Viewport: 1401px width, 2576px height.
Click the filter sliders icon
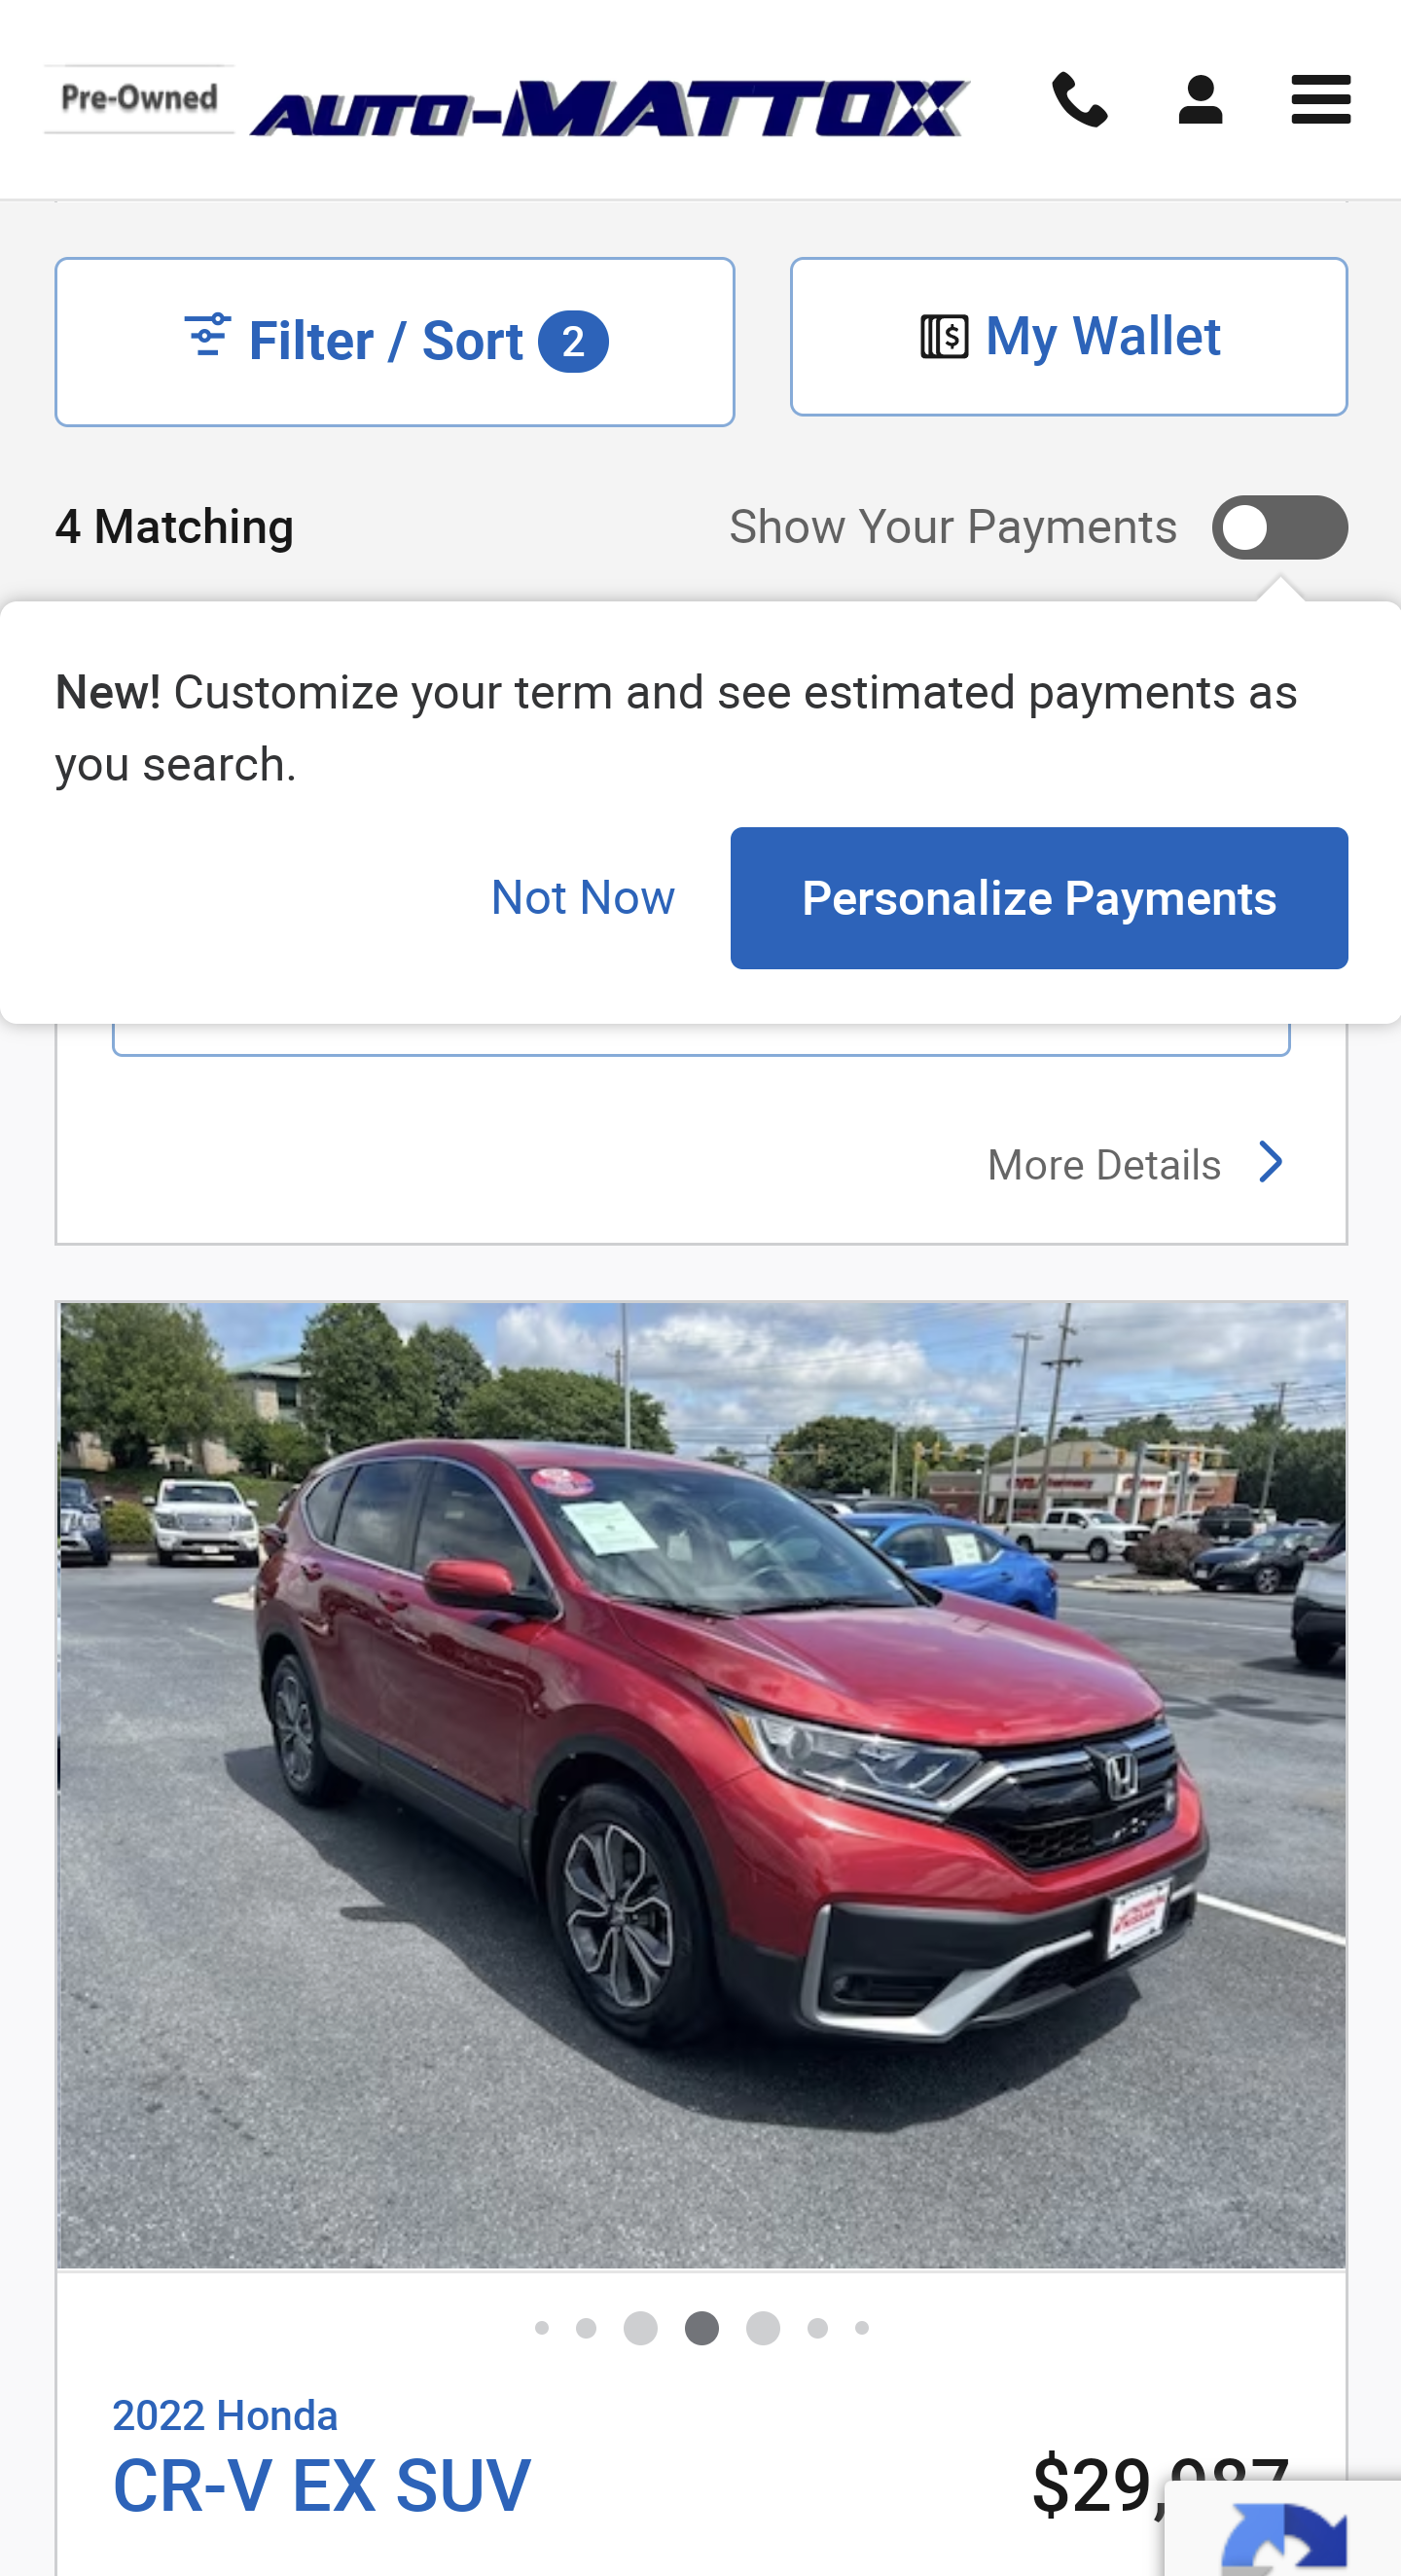click(x=208, y=335)
